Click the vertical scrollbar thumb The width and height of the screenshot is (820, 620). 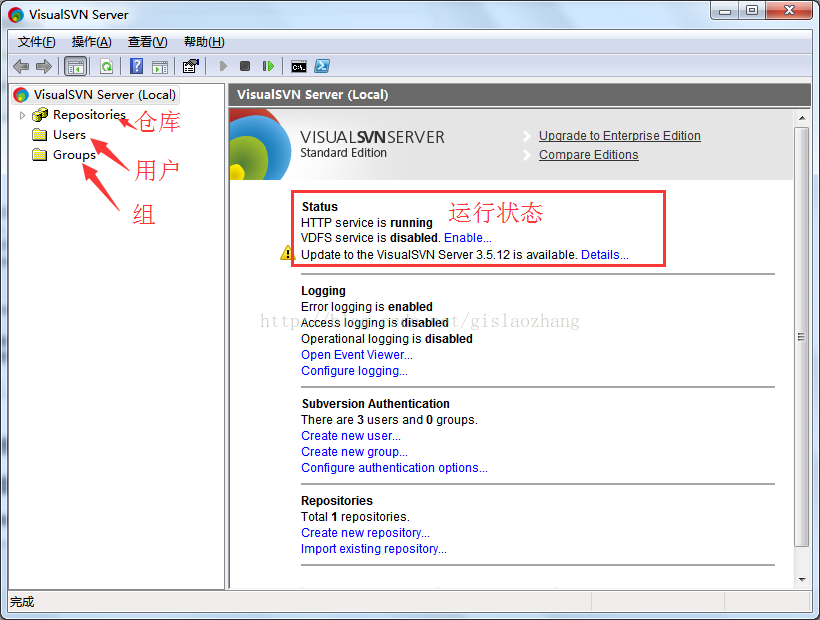click(x=802, y=337)
